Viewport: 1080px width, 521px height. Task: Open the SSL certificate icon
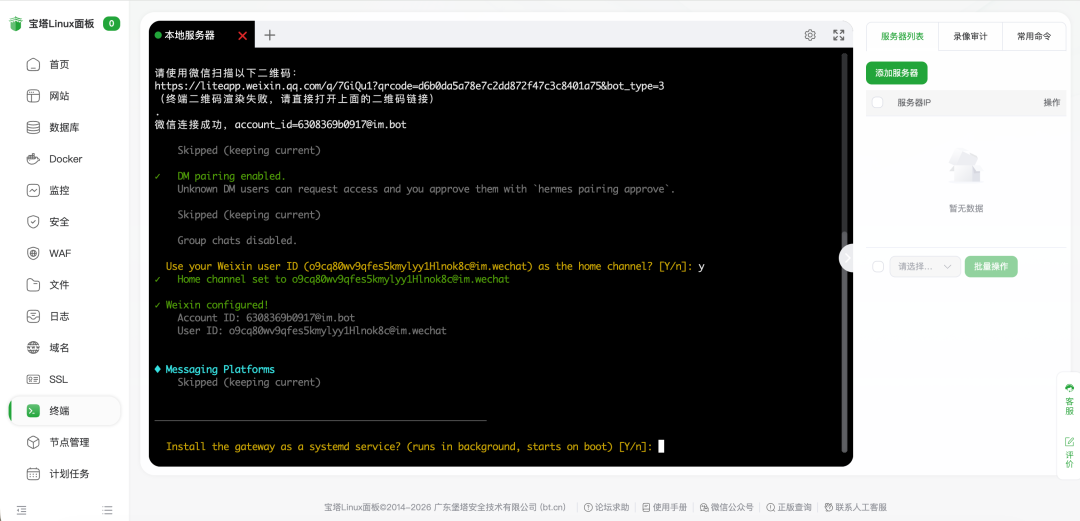click(x=34, y=380)
